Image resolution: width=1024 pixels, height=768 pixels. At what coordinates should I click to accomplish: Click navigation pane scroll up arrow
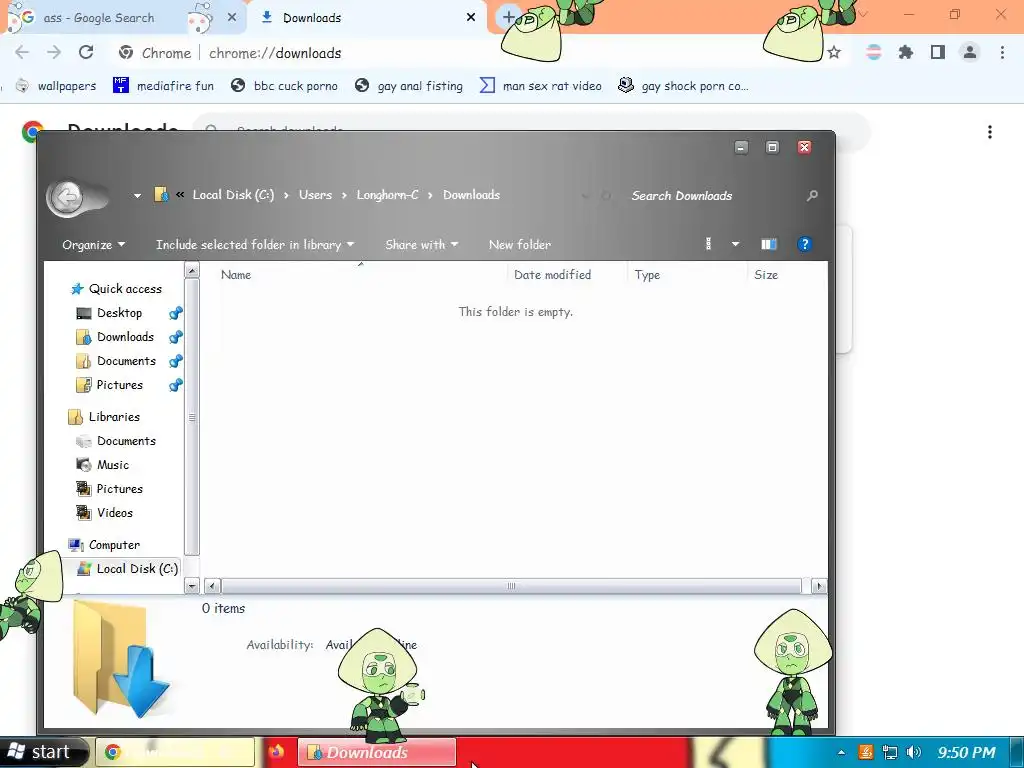[x=191, y=270]
